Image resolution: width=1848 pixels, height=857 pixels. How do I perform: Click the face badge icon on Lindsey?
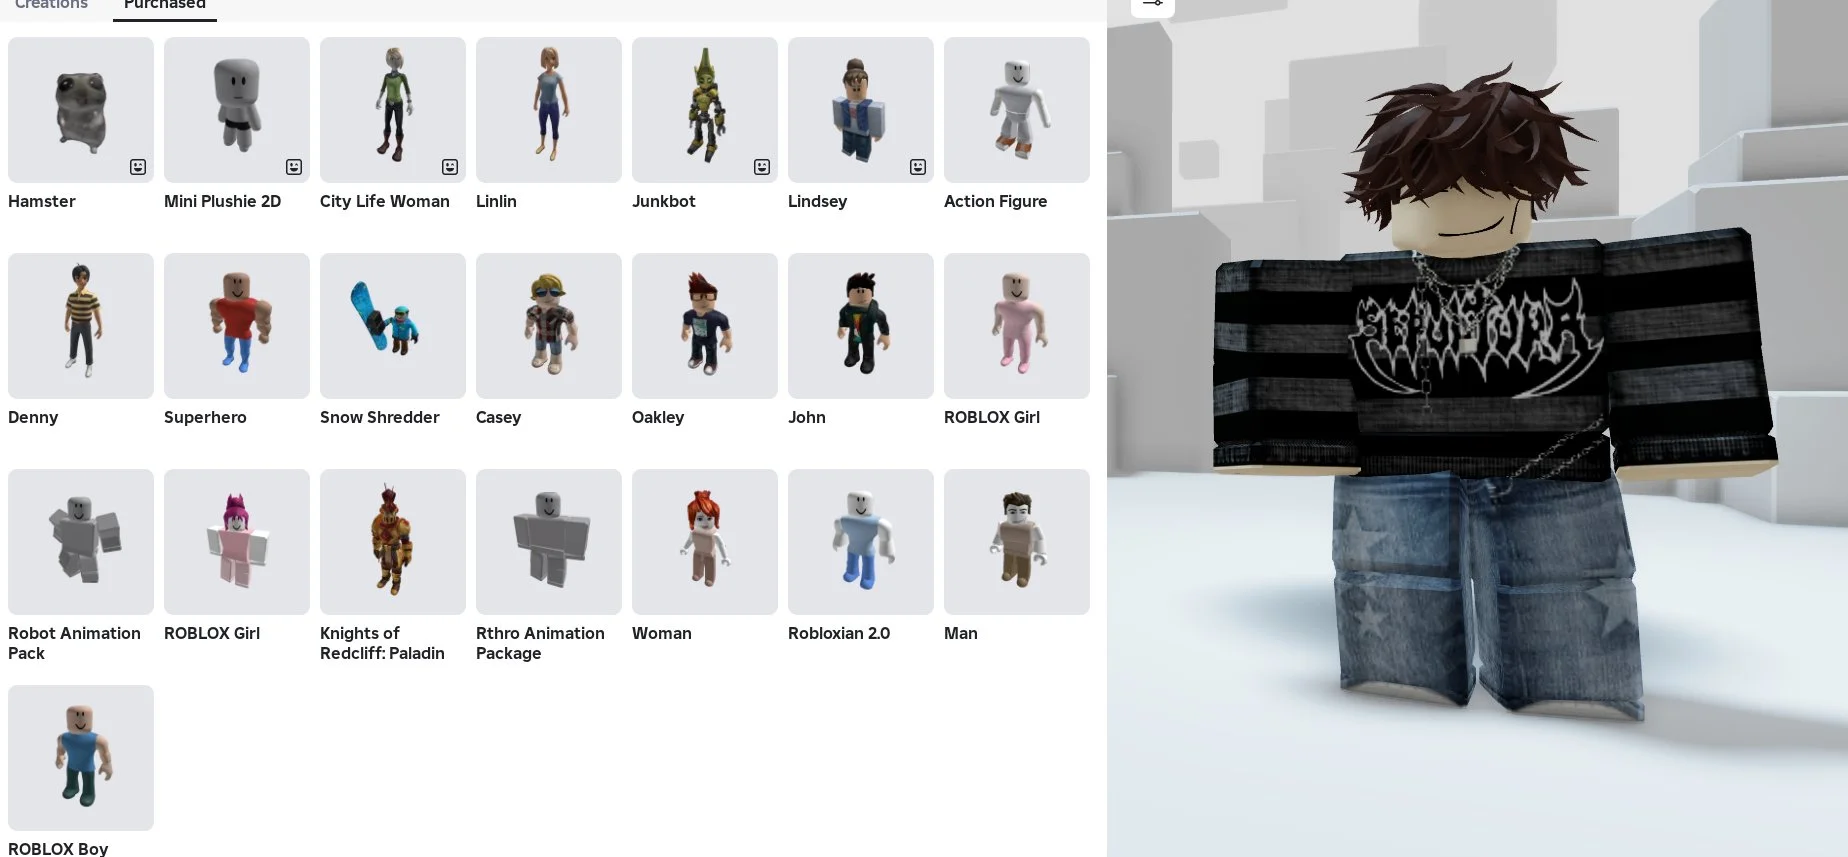[918, 167]
